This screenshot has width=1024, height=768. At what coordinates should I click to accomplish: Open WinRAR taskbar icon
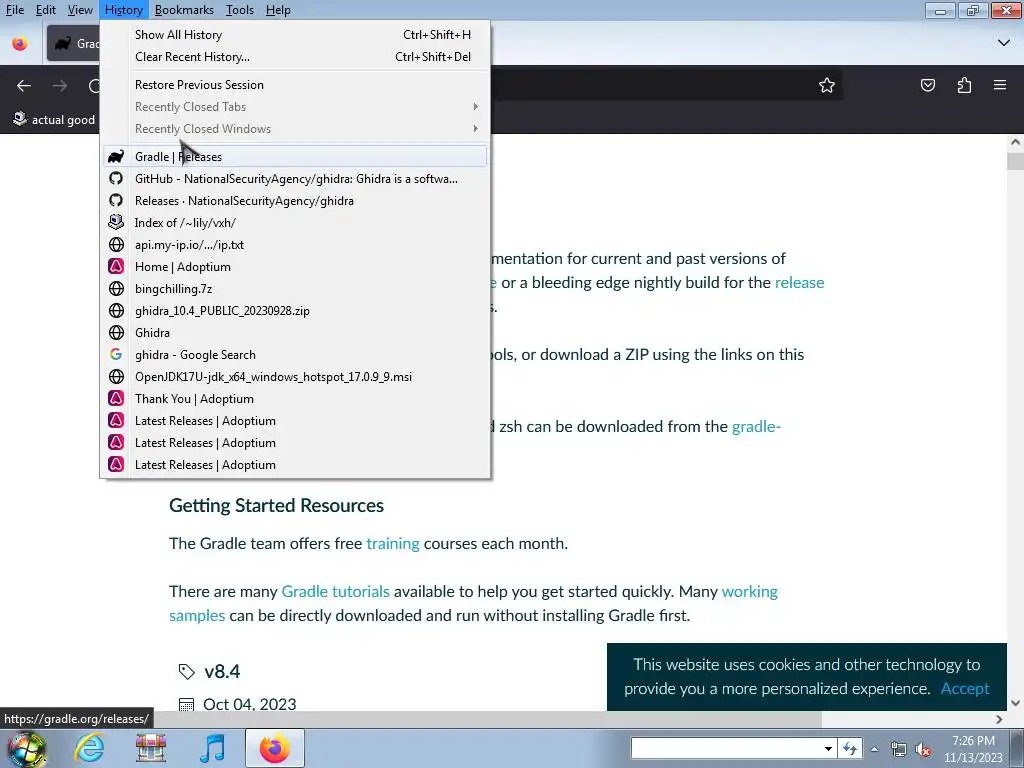tap(151, 748)
